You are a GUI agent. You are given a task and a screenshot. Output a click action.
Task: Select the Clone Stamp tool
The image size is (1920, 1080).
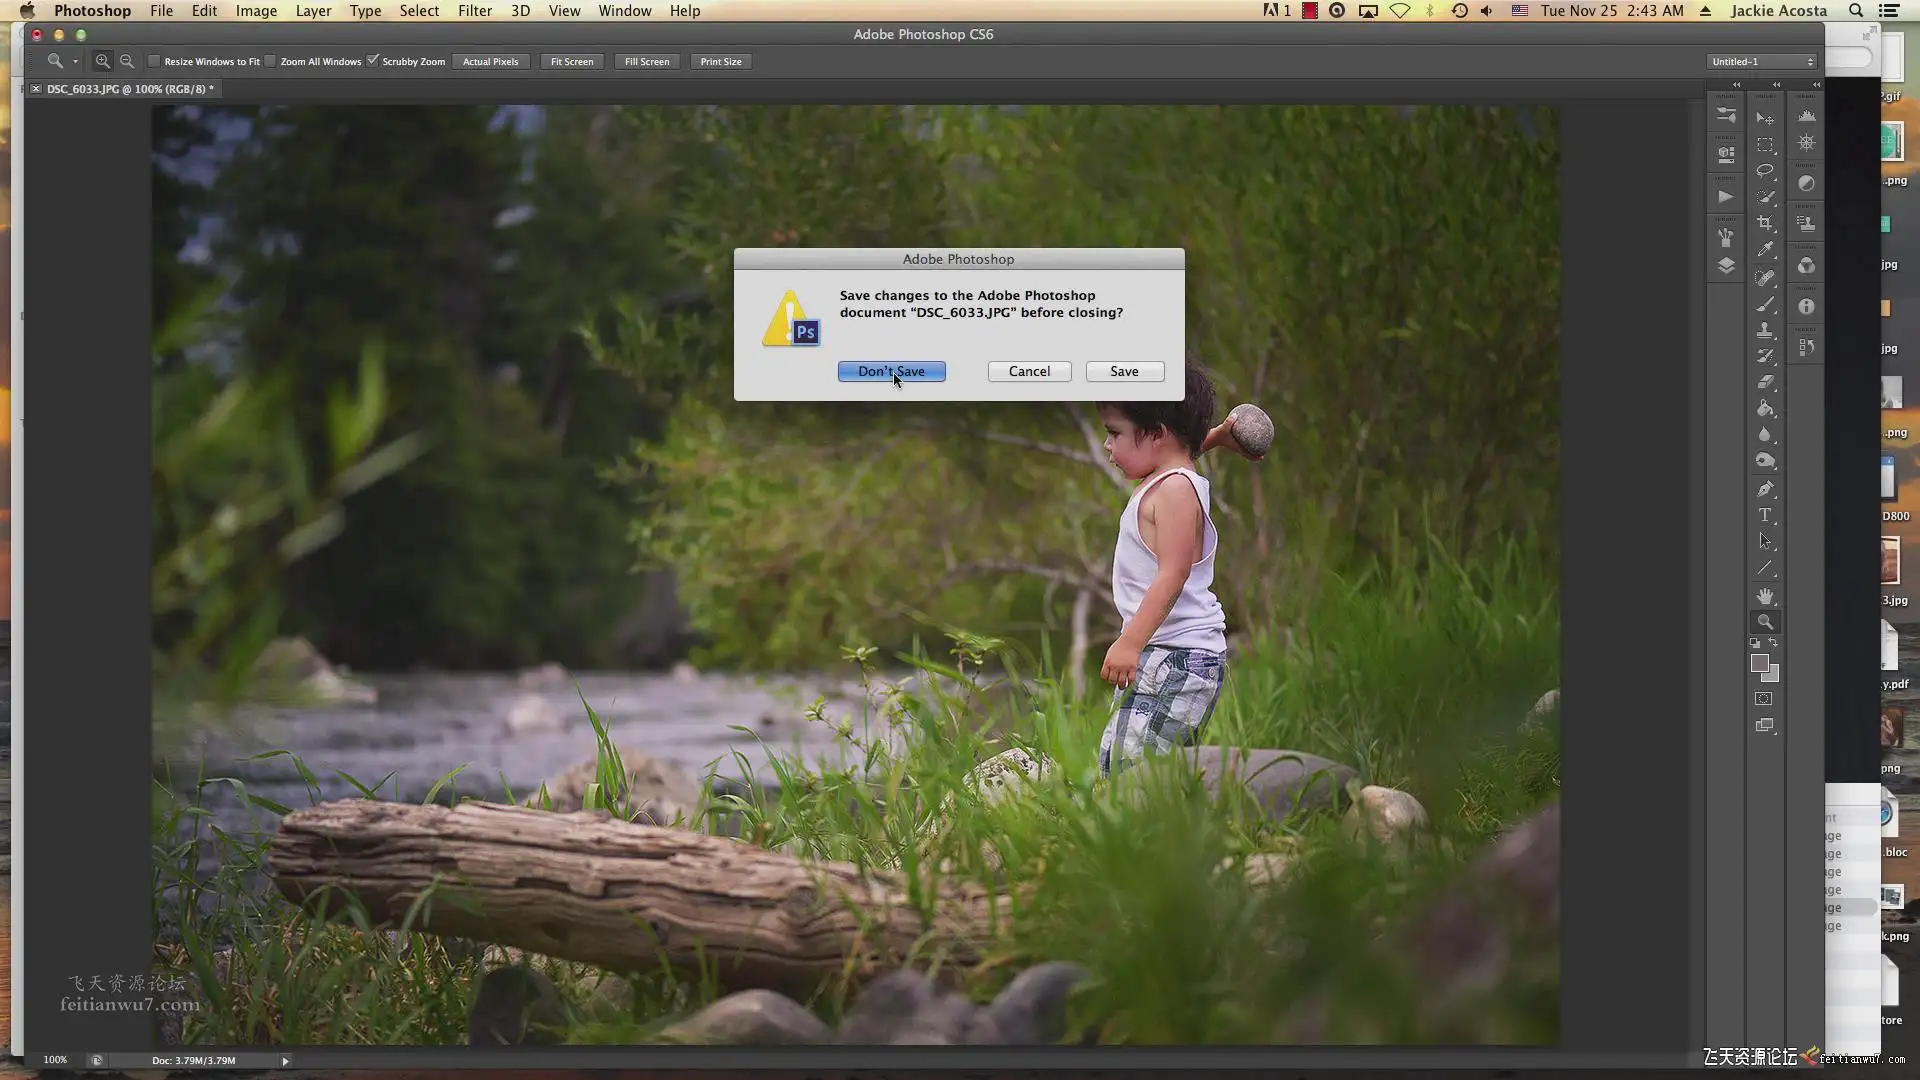tap(1765, 330)
